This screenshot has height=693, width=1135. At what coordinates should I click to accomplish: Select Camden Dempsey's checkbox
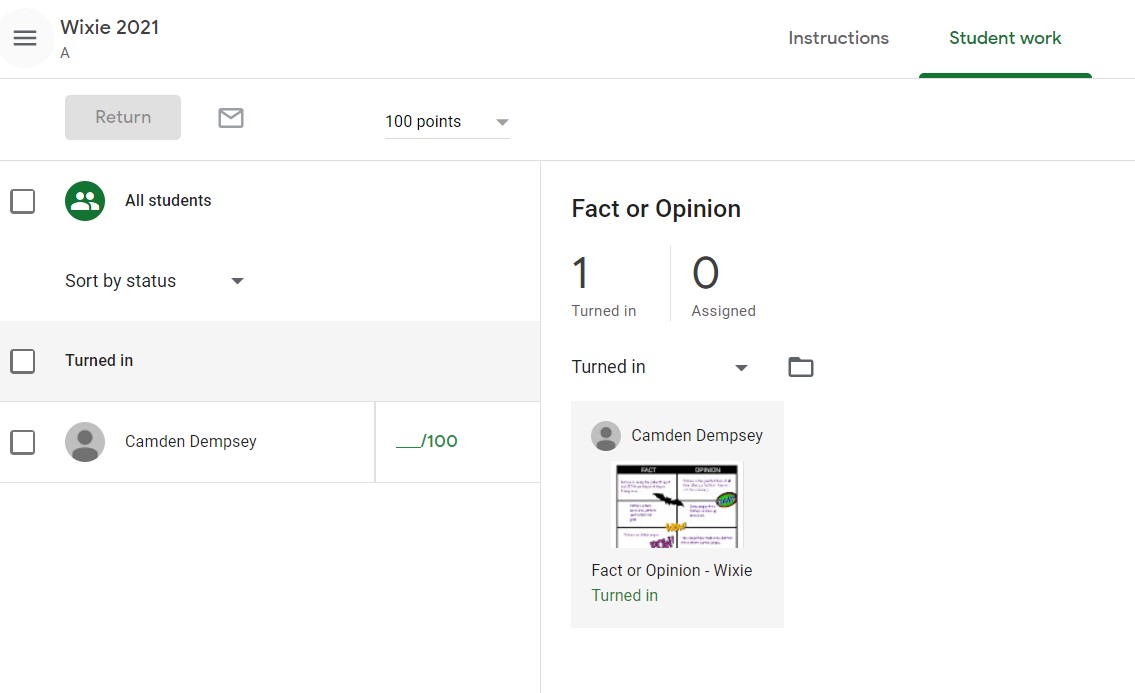tap(22, 442)
